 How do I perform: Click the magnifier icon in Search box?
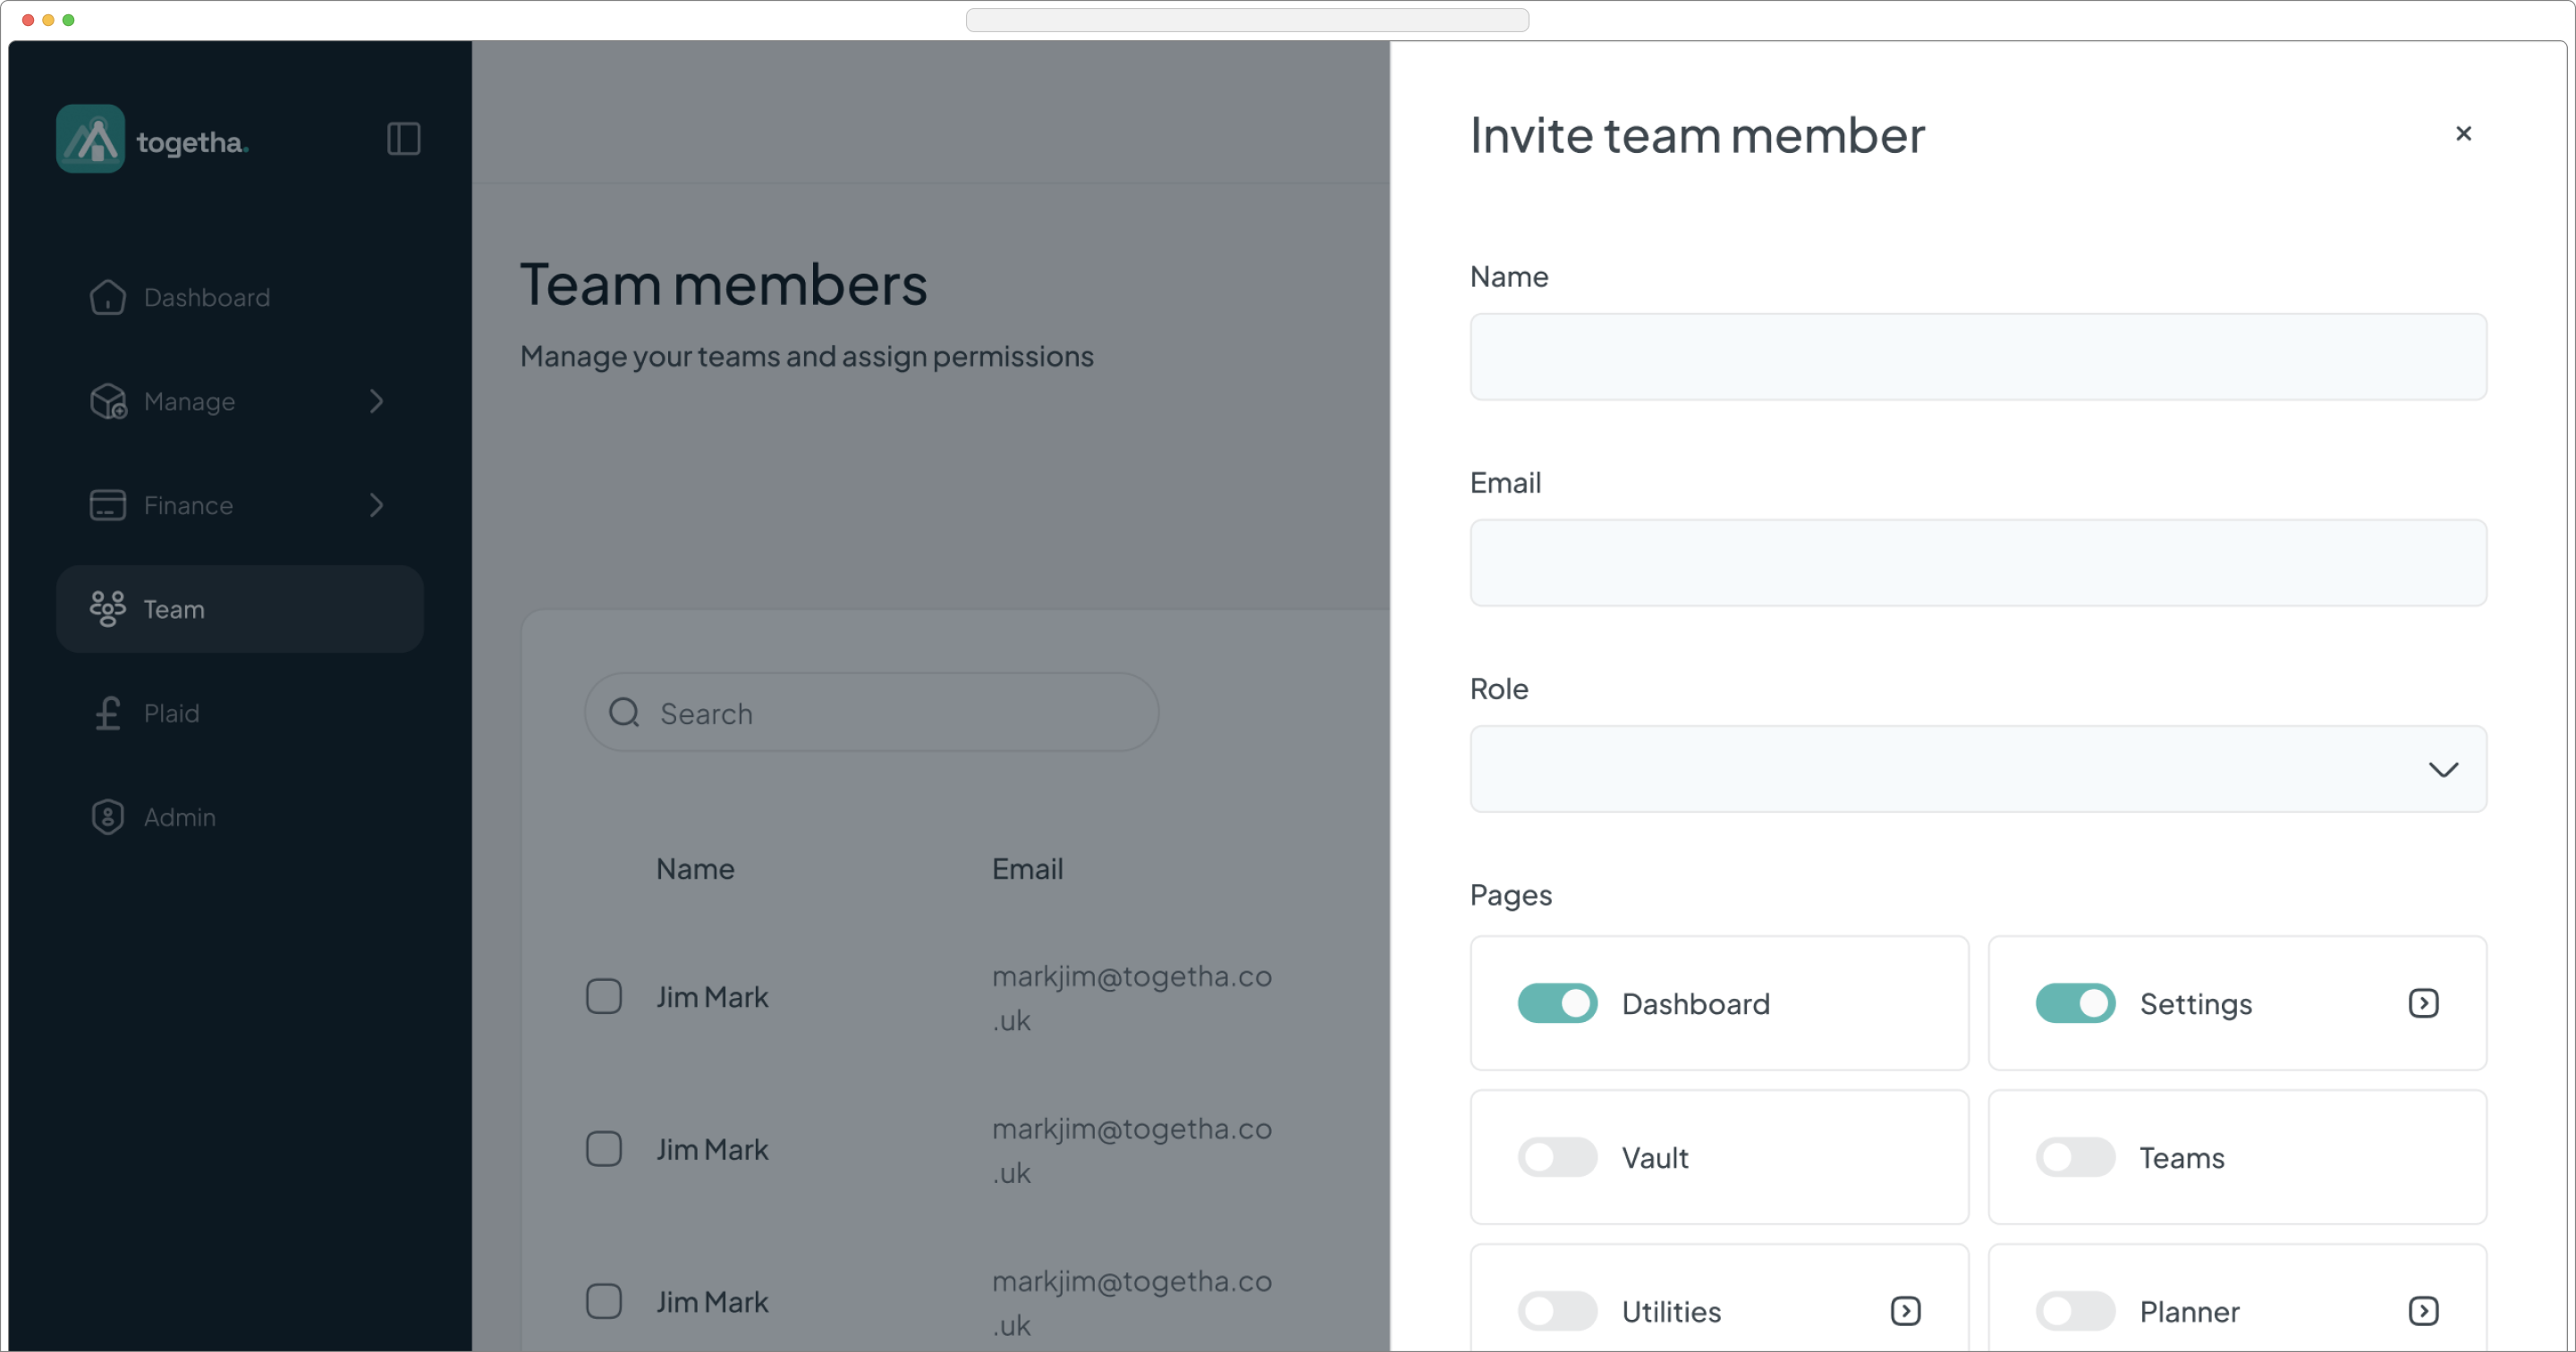tap(624, 713)
